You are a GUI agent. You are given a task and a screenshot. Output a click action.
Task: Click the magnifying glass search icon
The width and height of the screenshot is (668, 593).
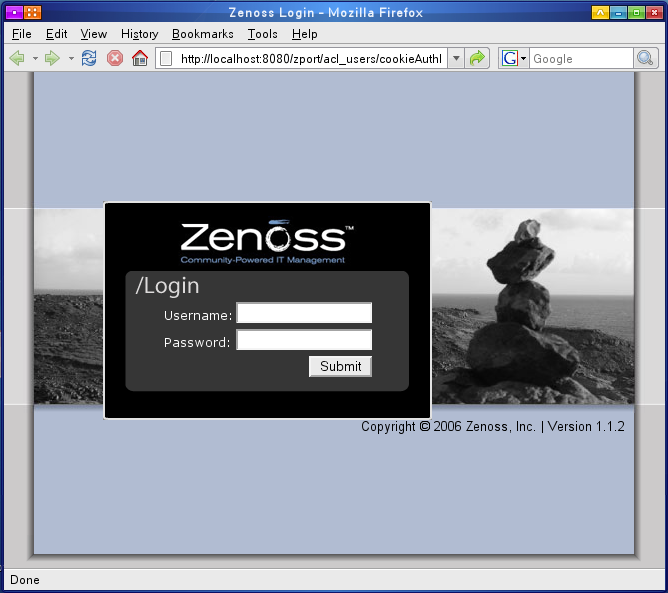pos(645,58)
